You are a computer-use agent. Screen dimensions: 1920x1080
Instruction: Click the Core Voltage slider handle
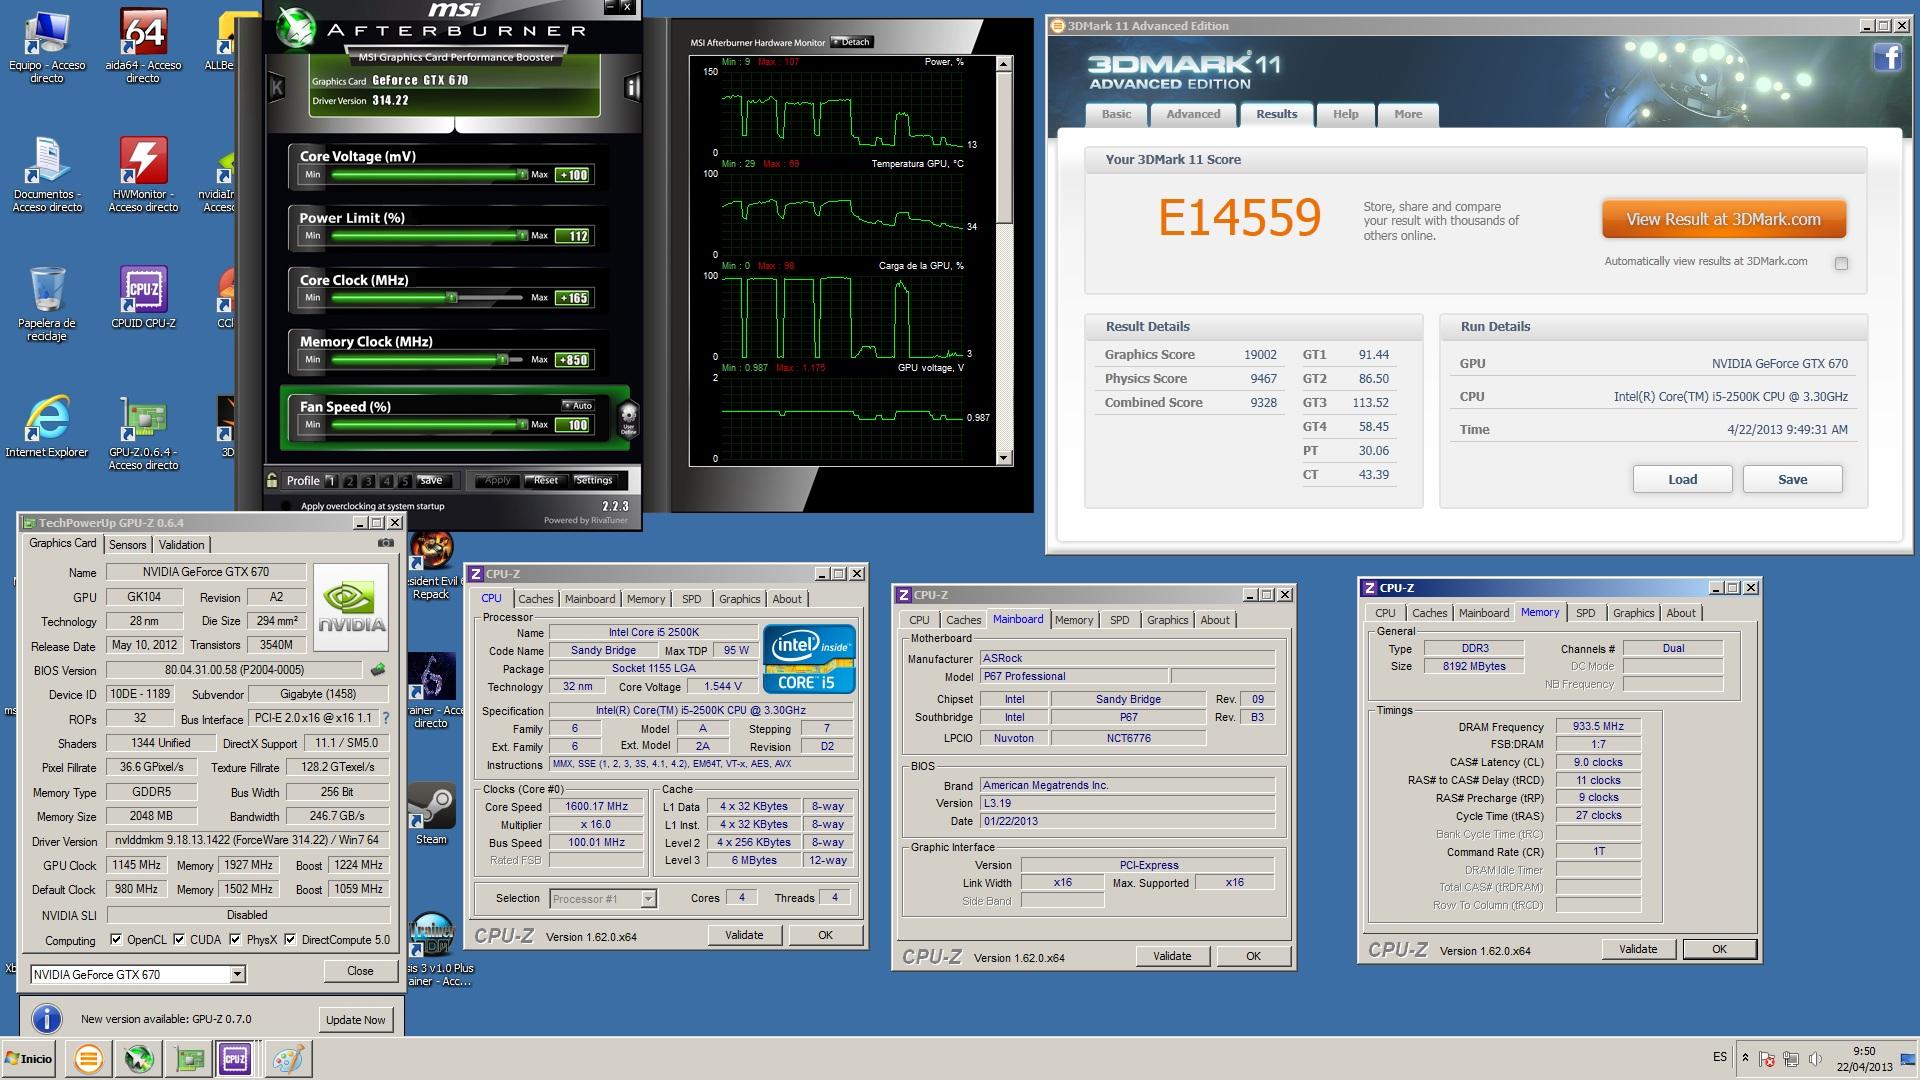(x=522, y=174)
